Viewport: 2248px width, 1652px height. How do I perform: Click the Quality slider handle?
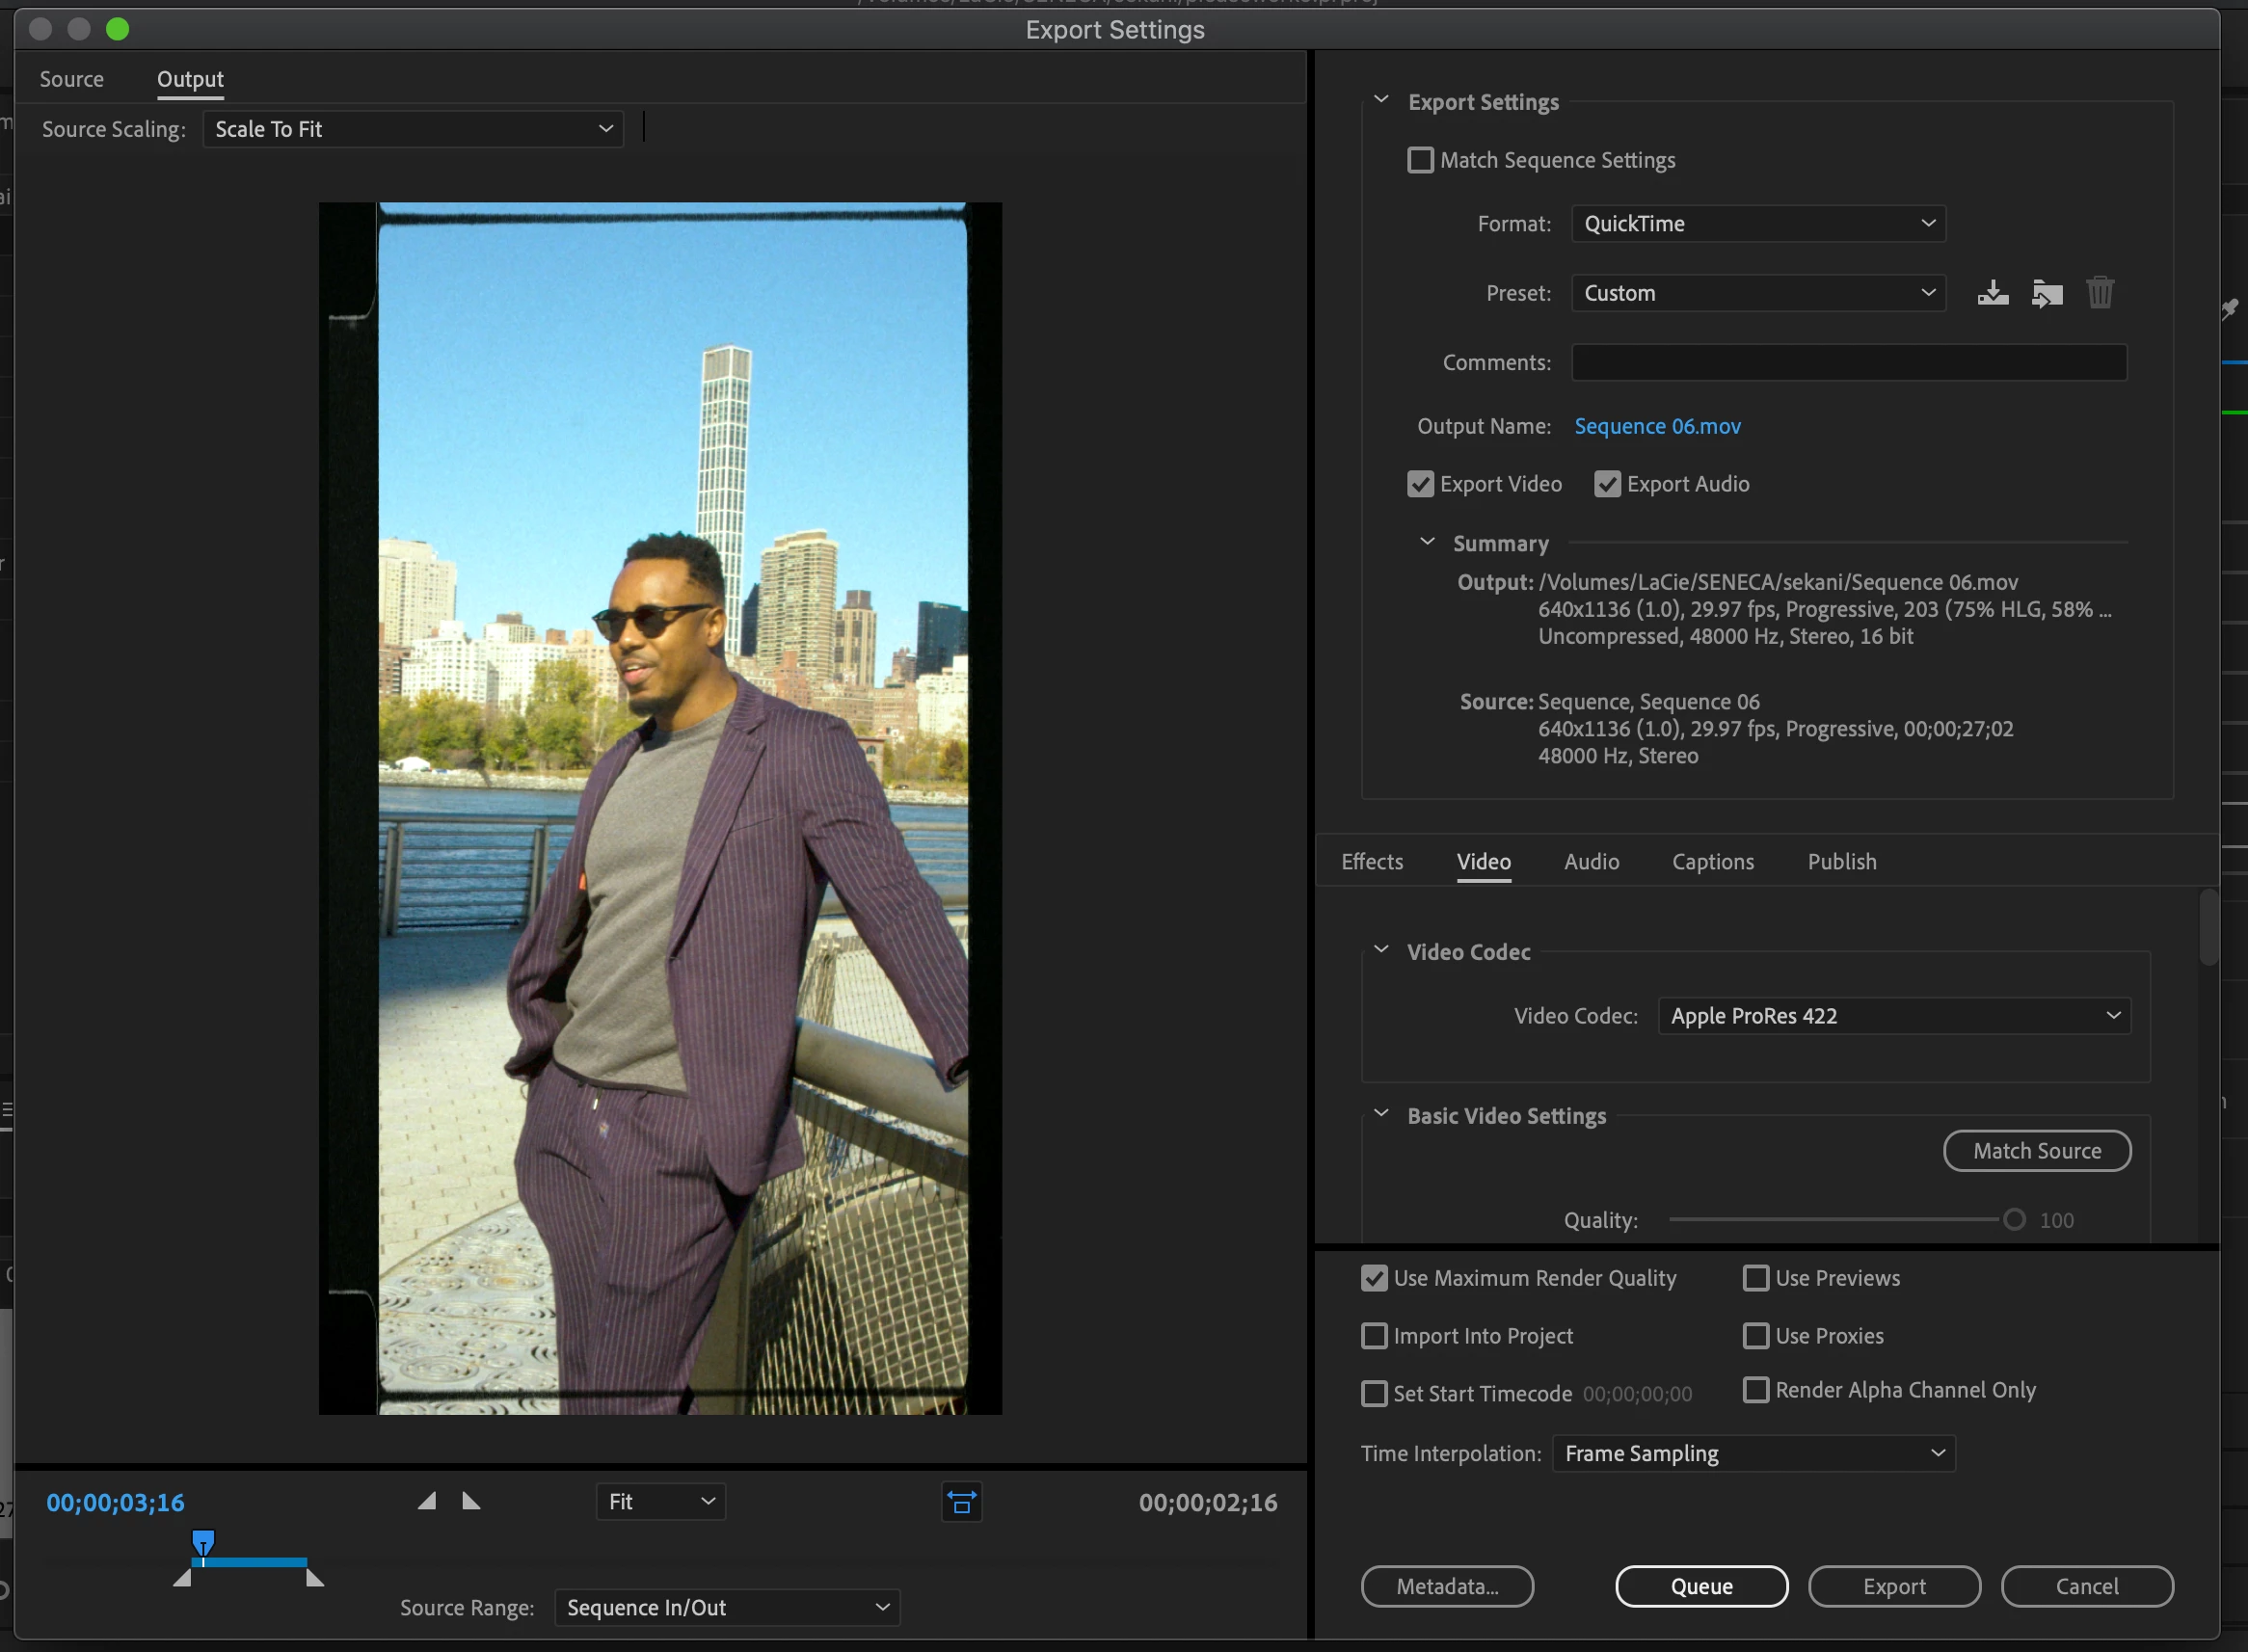pos(2014,1219)
